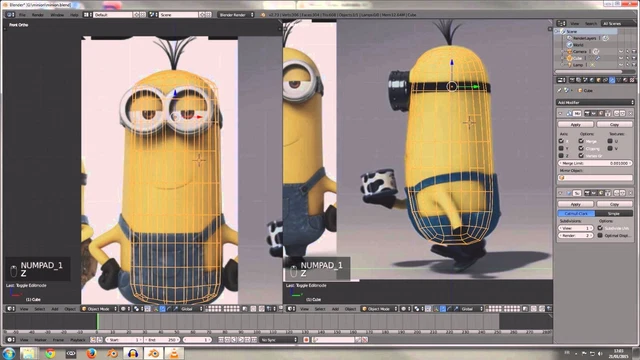The image size is (640, 360).
Task: Open the Object properties tab icon
Action: pos(598,80)
